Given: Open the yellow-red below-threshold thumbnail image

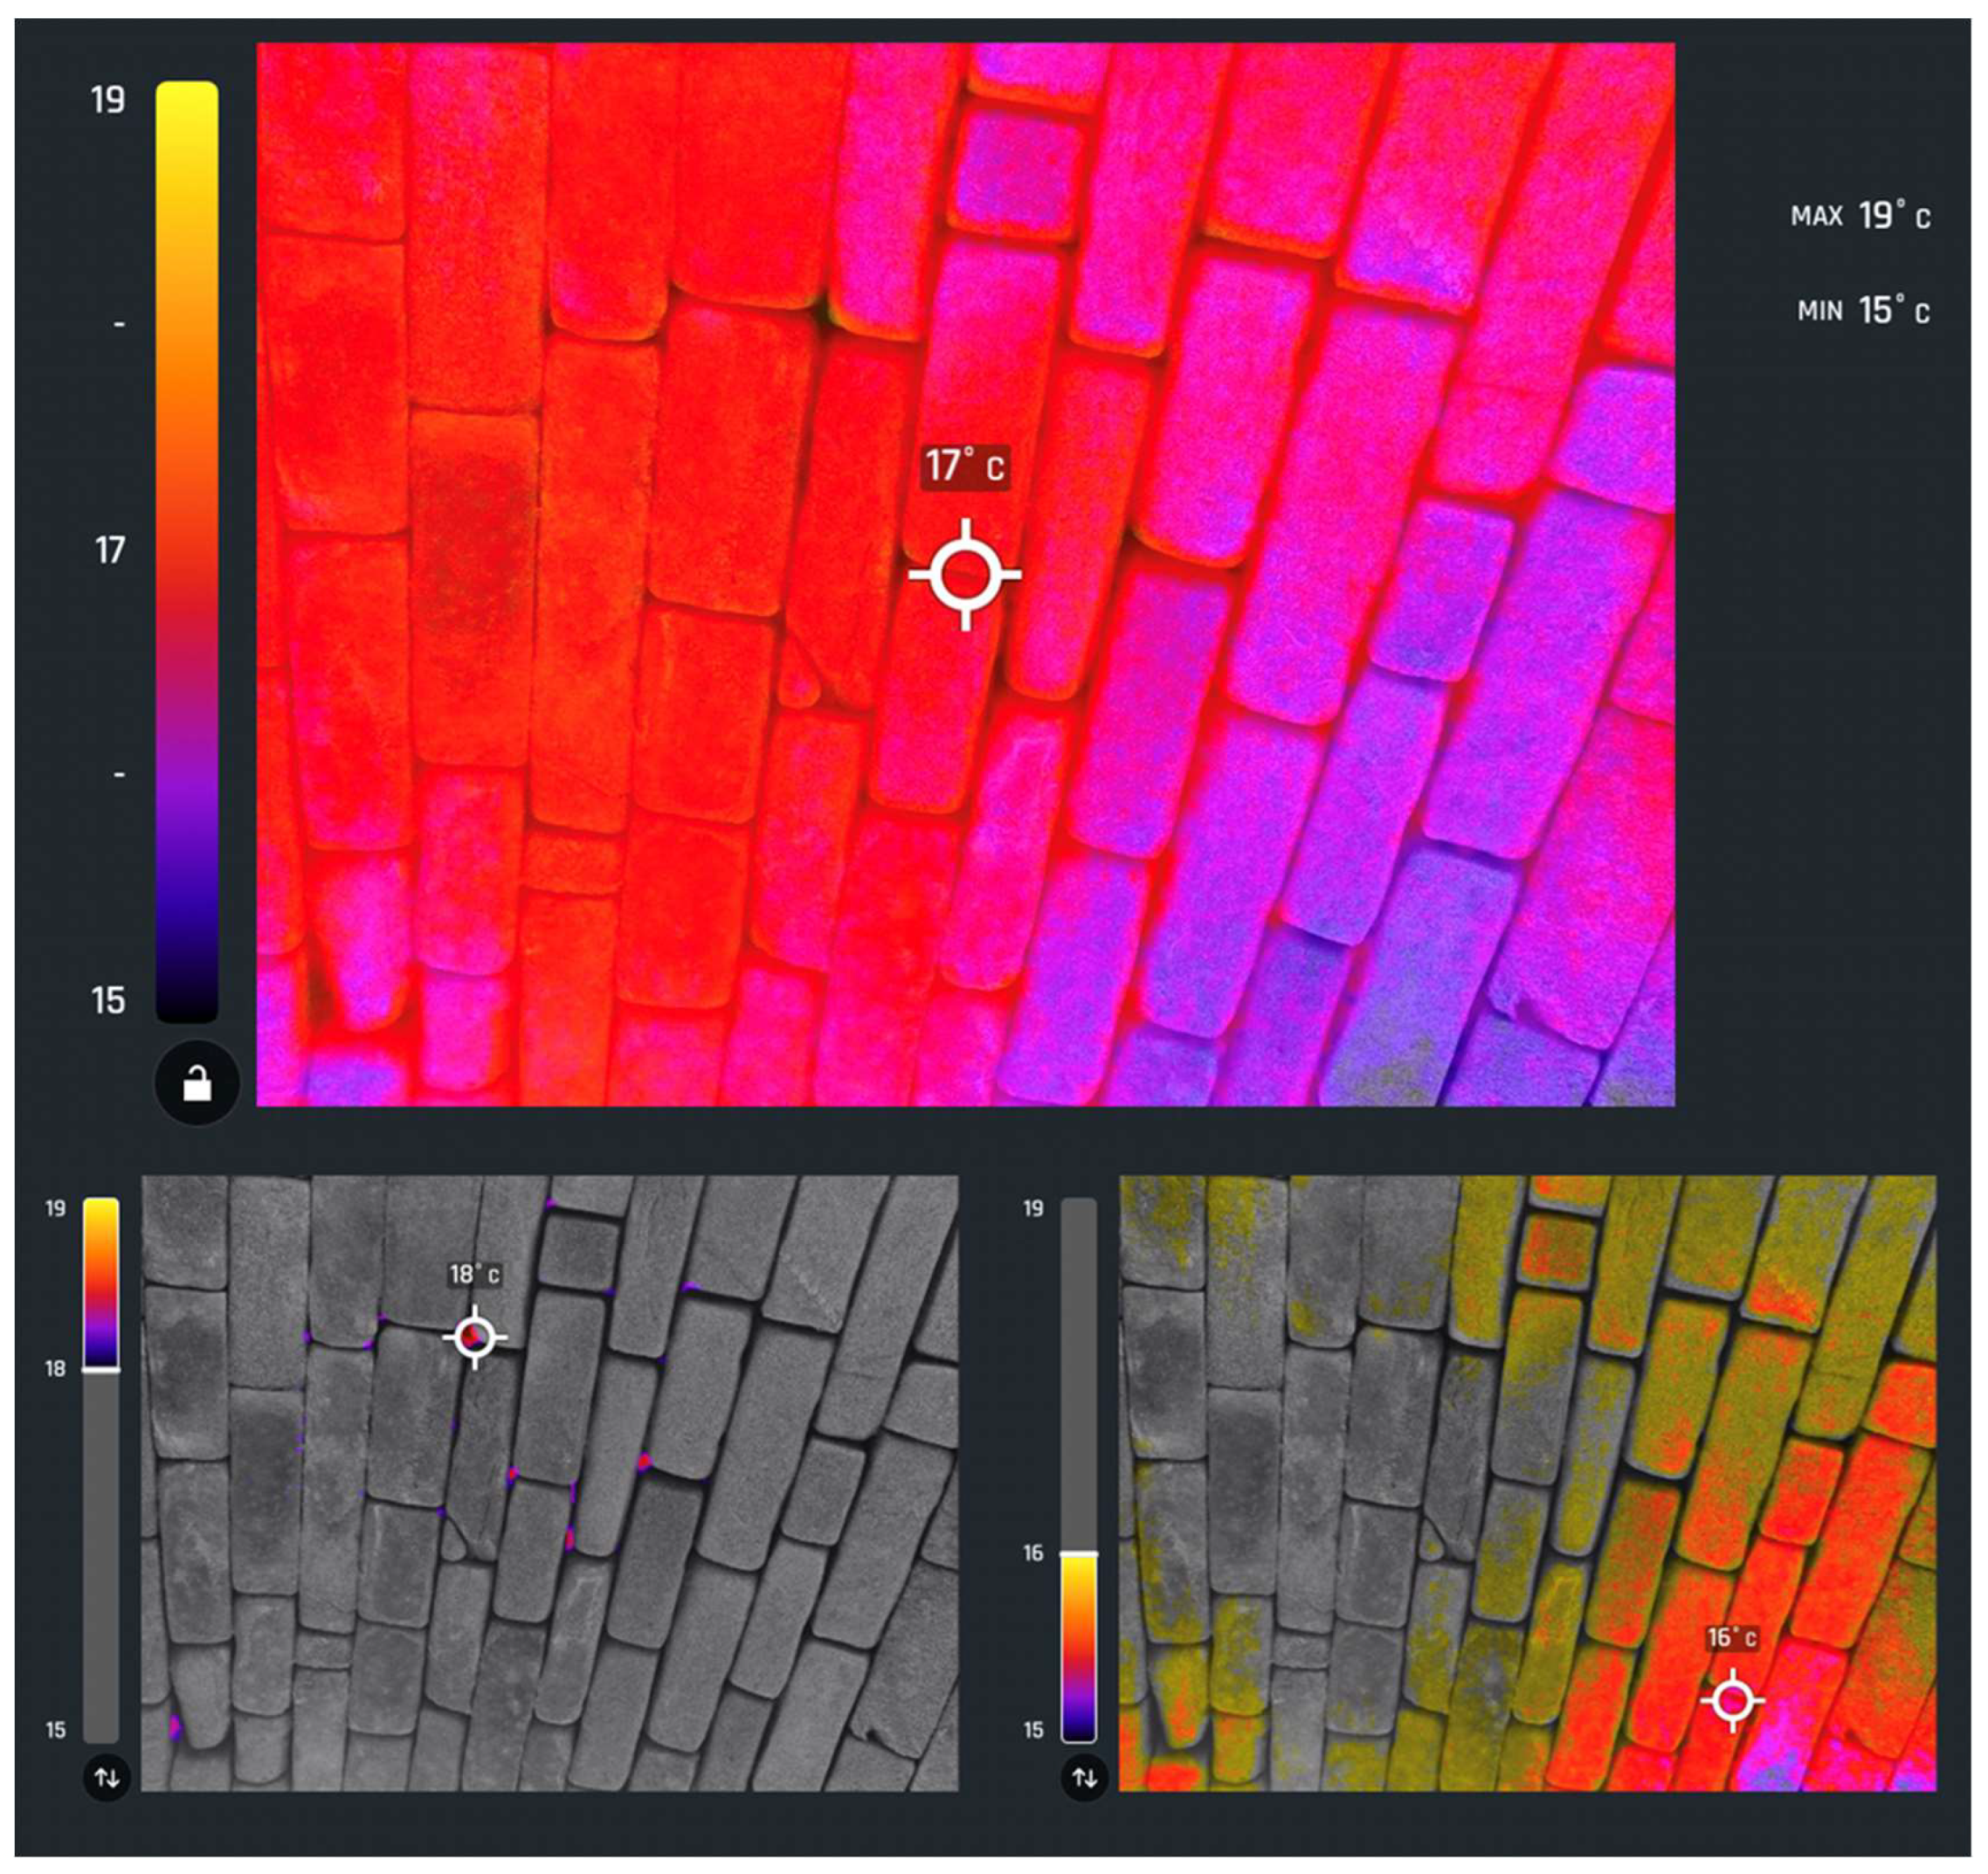Looking at the screenshot, I should [1528, 1482].
